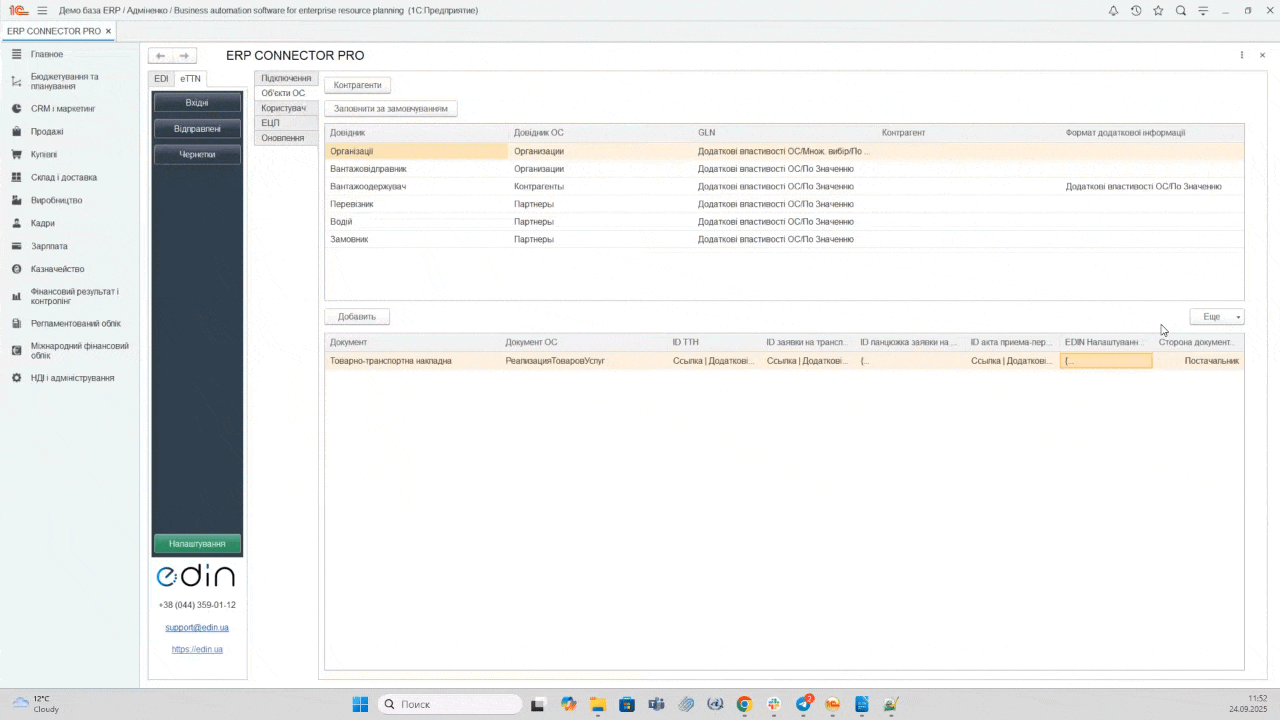The image size is (1280, 720).
Task: Open the history clock icon
Action: 1136,10
